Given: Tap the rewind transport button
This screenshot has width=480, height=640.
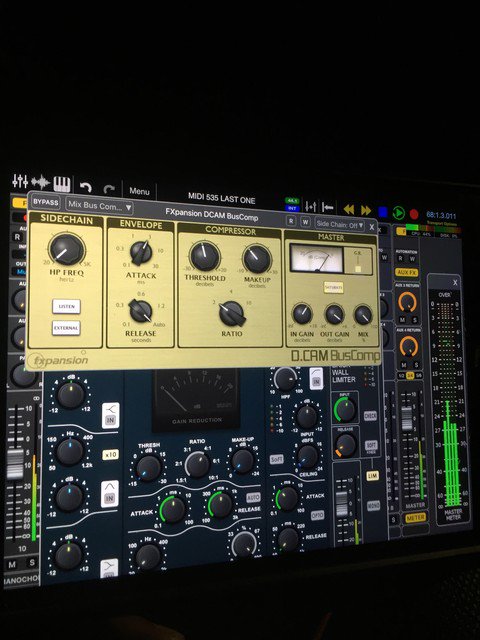Looking at the screenshot, I should pyautogui.click(x=349, y=209).
